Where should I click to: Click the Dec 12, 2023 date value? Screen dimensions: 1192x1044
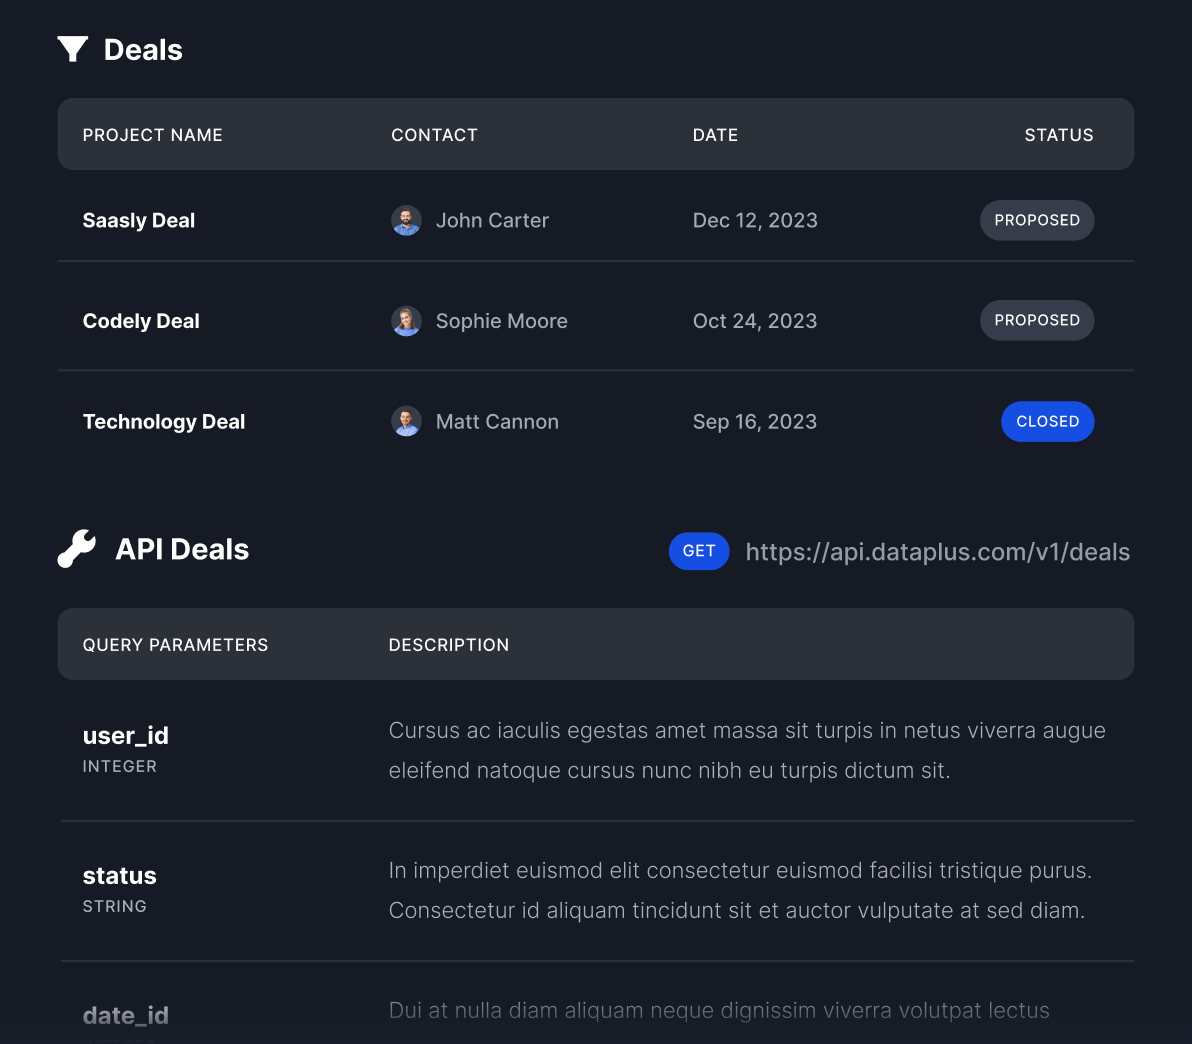click(x=755, y=220)
